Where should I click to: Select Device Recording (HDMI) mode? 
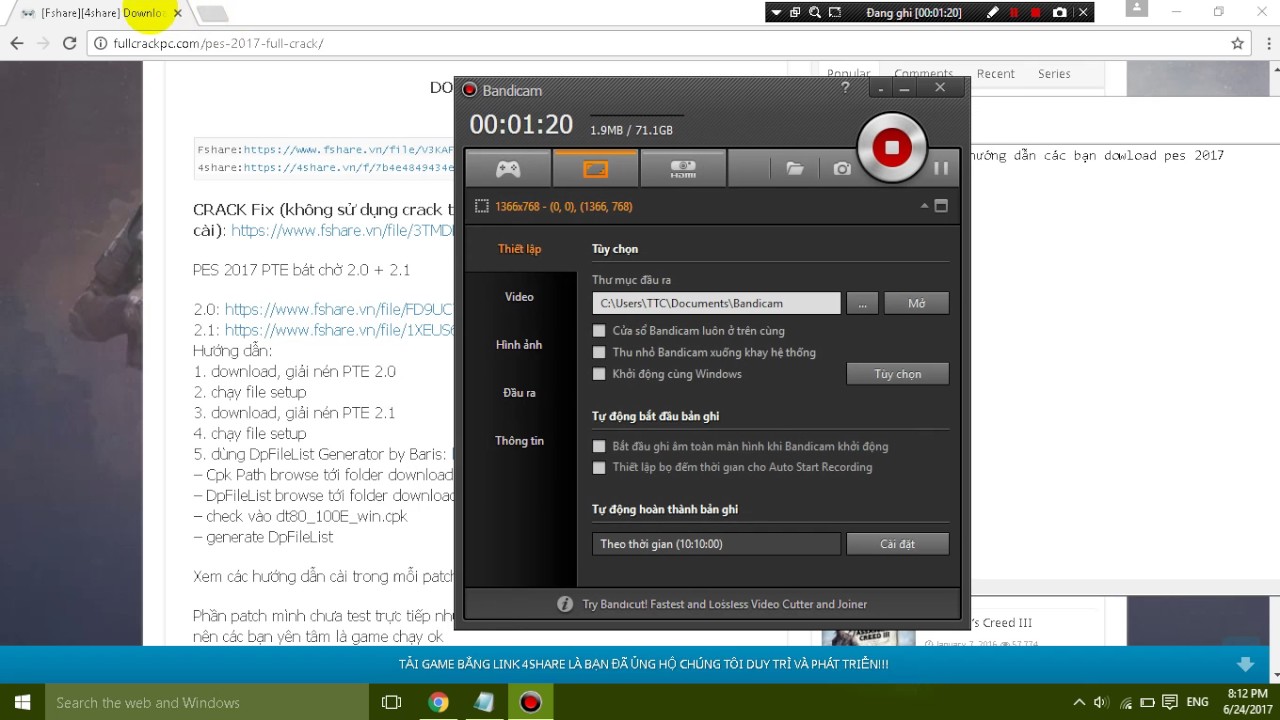pos(683,168)
